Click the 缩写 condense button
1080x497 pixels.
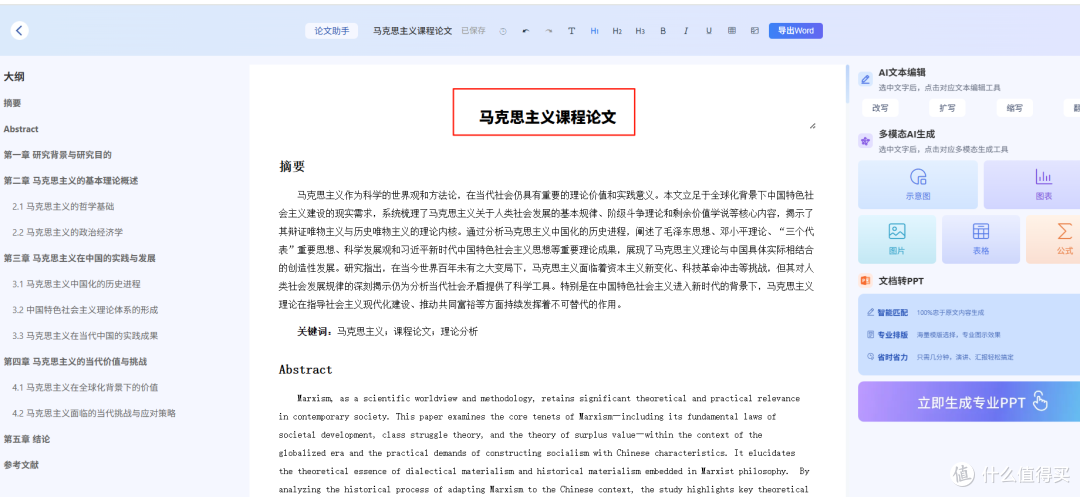coord(1014,108)
